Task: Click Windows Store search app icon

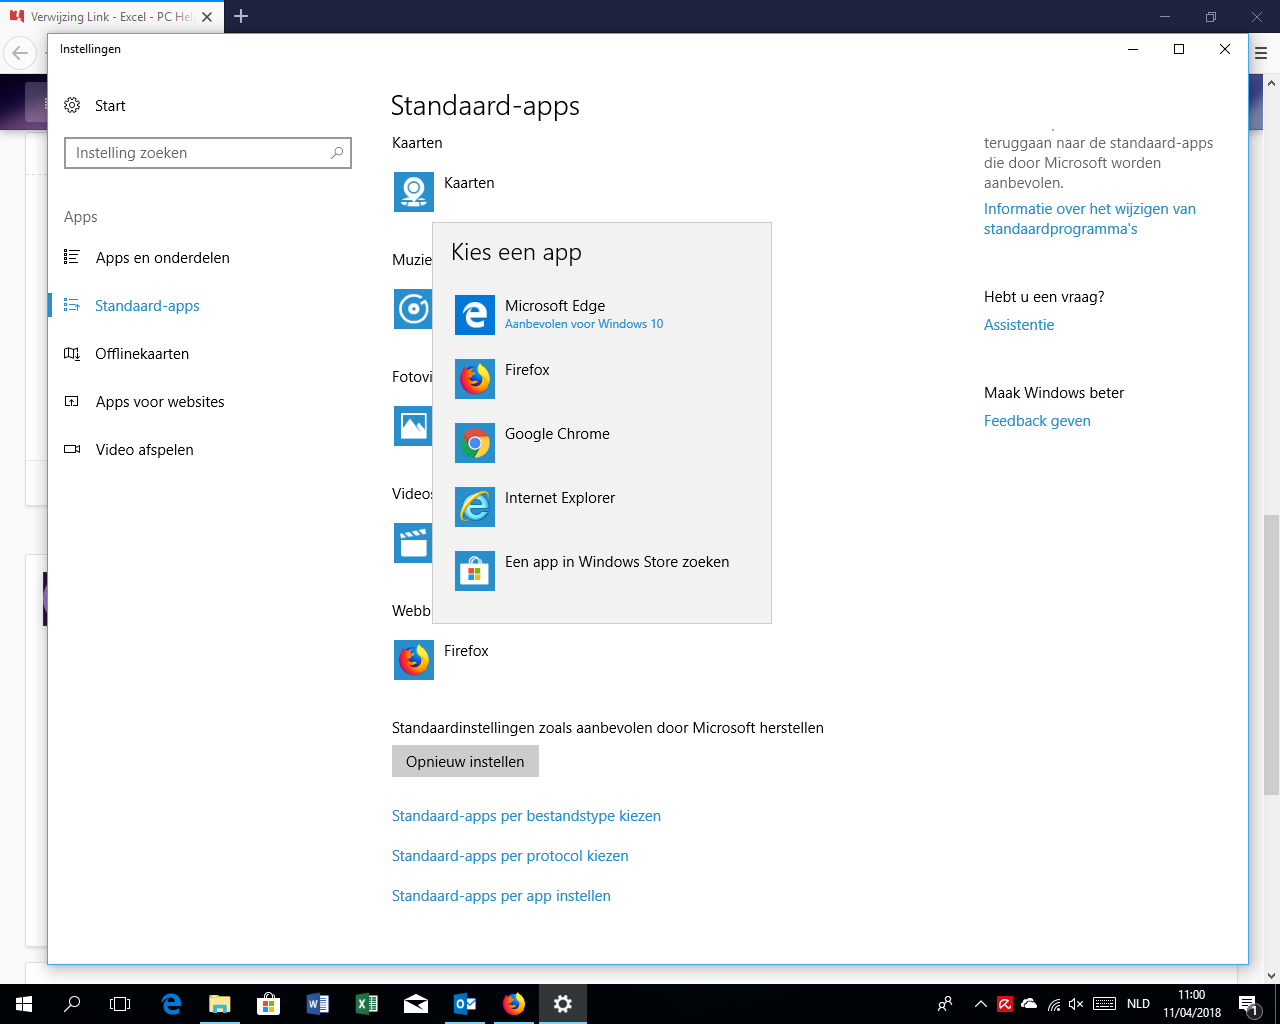Action: coord(475,571)
